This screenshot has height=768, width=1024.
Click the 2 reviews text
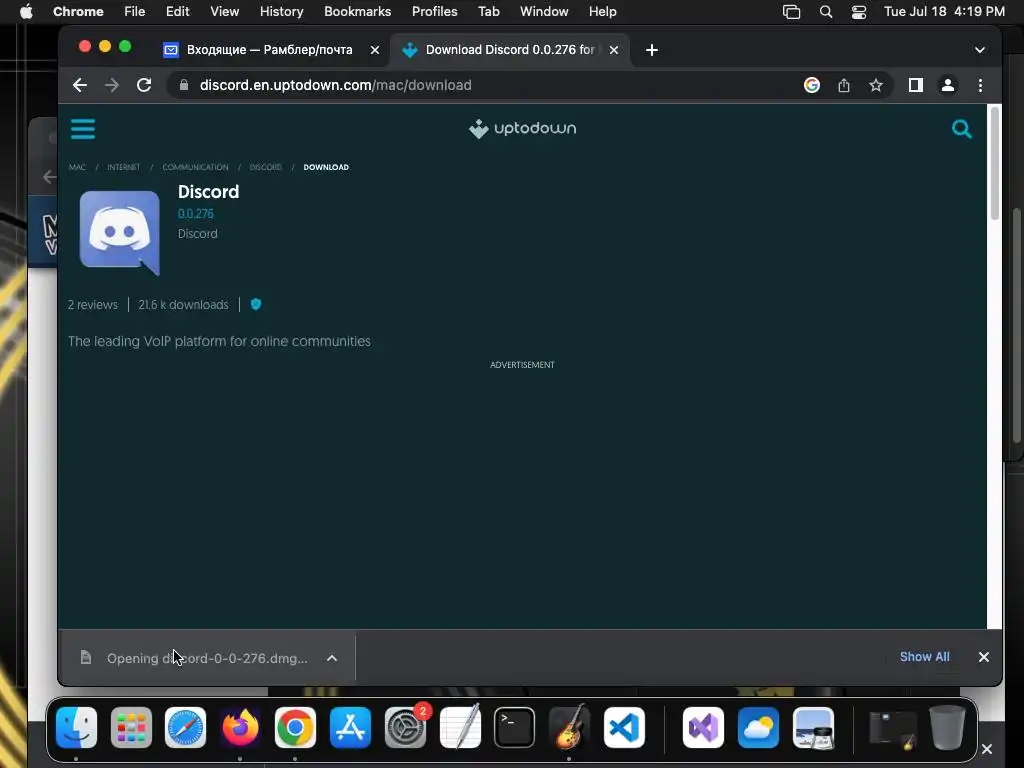[x=93, y=304]
